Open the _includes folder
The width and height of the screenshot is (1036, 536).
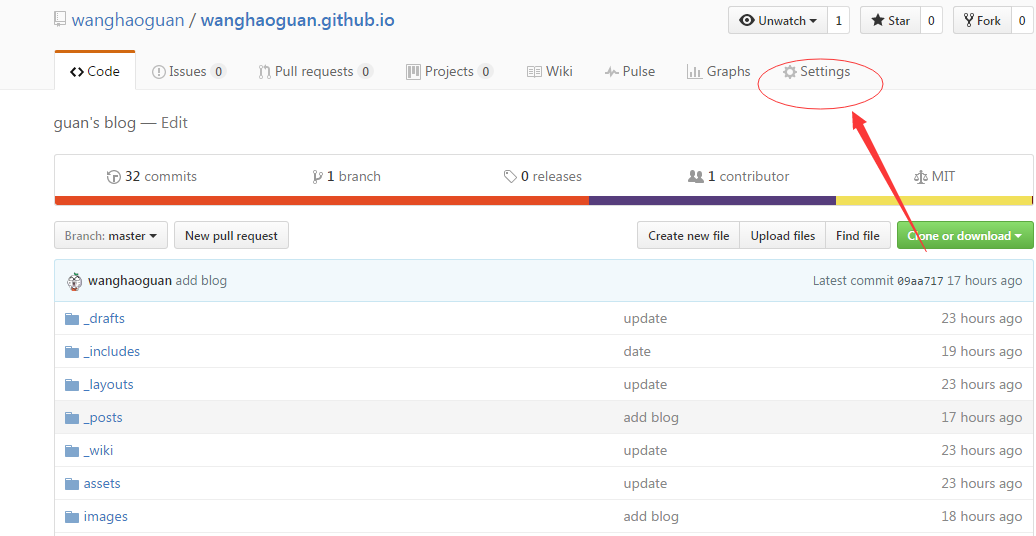click(x=112, y=352)
